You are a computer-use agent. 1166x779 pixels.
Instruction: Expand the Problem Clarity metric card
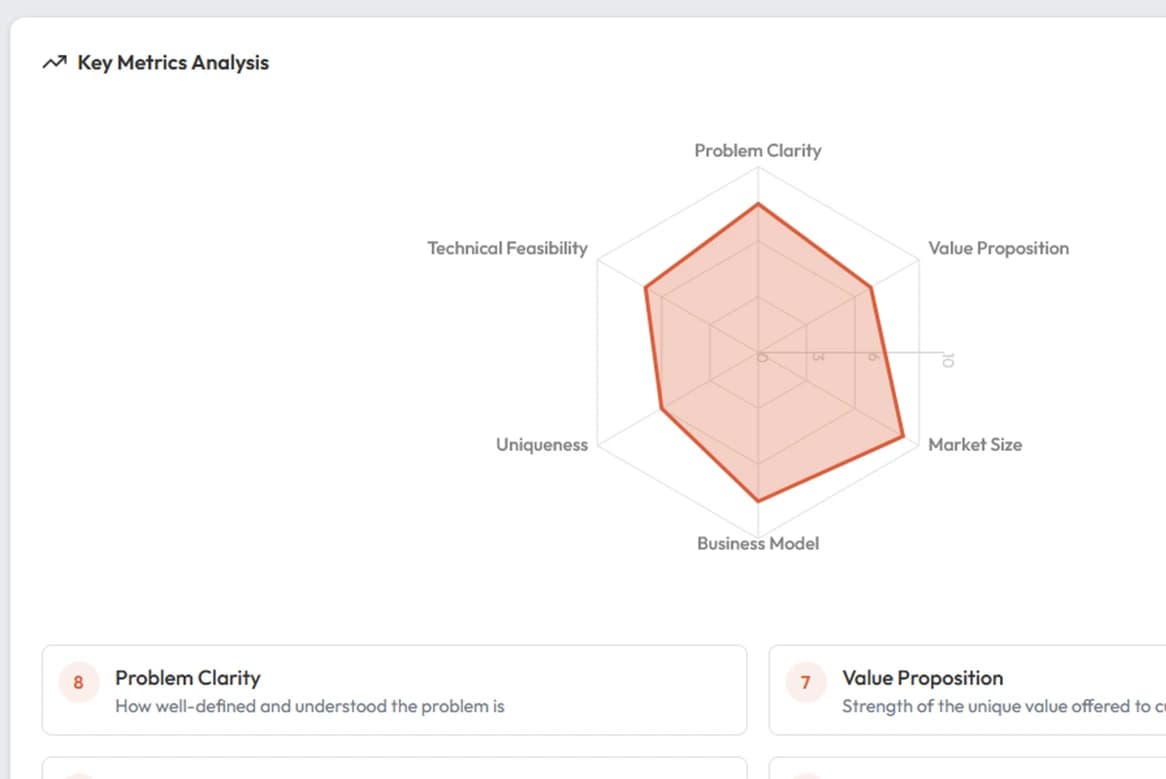[392, 690]
